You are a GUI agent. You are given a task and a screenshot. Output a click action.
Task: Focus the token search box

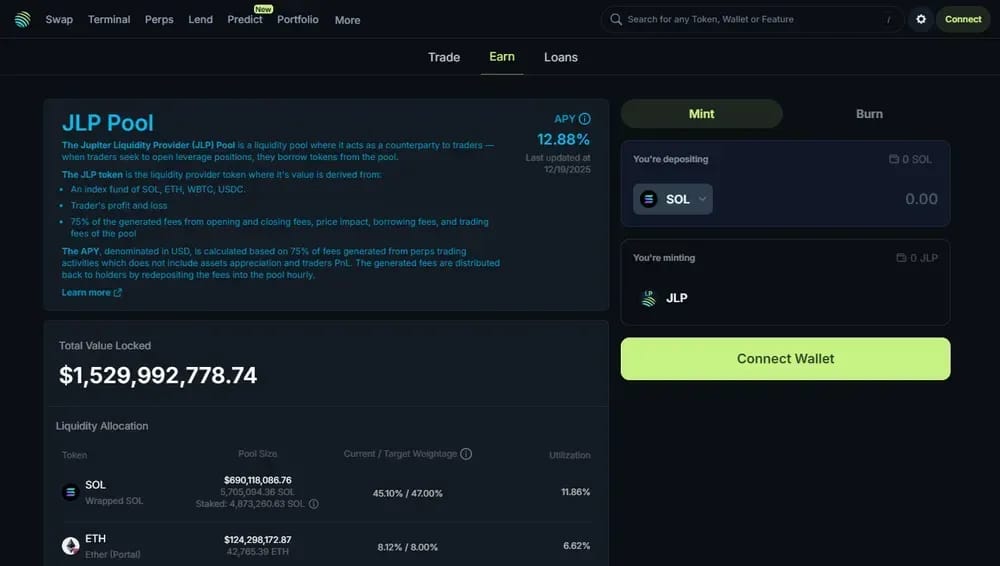(x=752, y=19)
